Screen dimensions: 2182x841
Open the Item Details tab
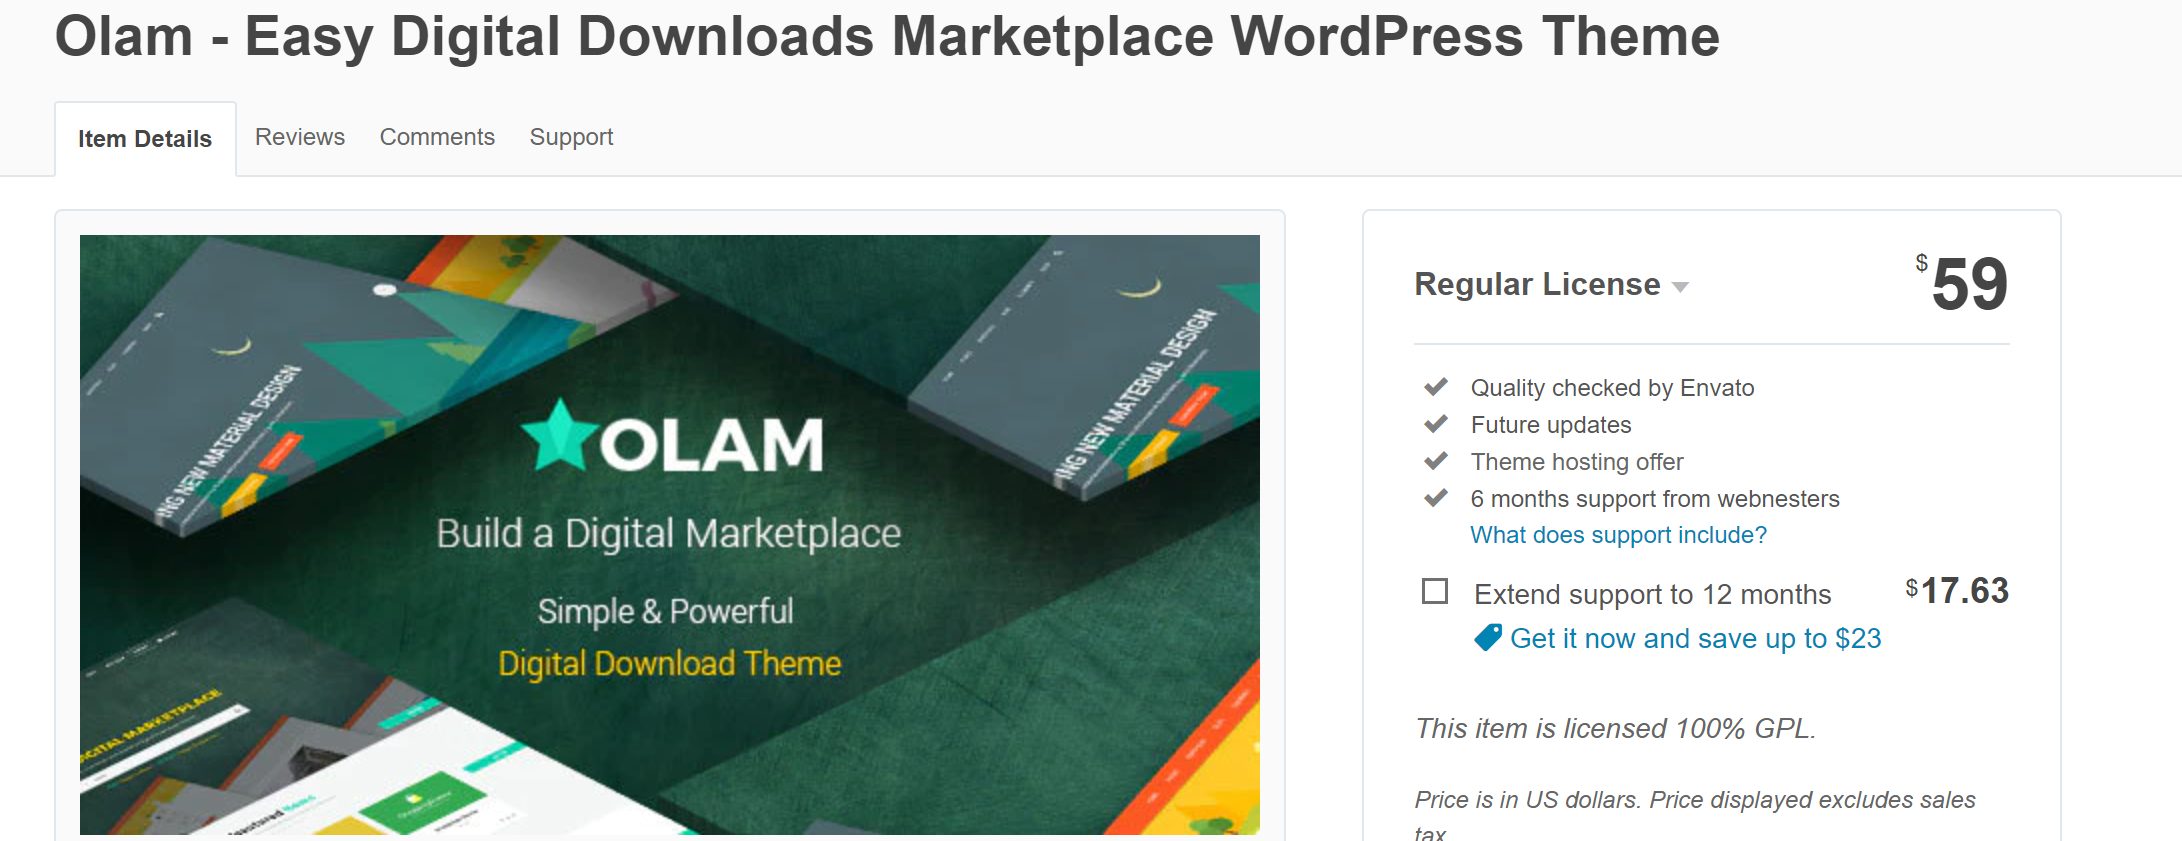tap(145, 139)
